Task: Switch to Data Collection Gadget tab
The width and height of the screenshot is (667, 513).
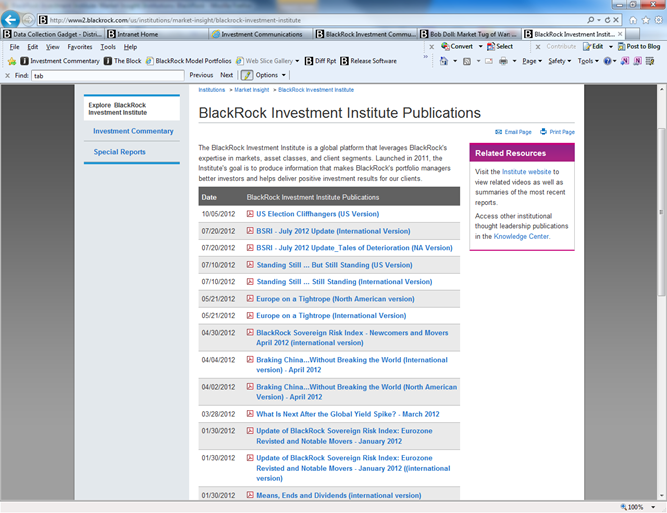Action: pyautogui.click(x=52, y=34)
